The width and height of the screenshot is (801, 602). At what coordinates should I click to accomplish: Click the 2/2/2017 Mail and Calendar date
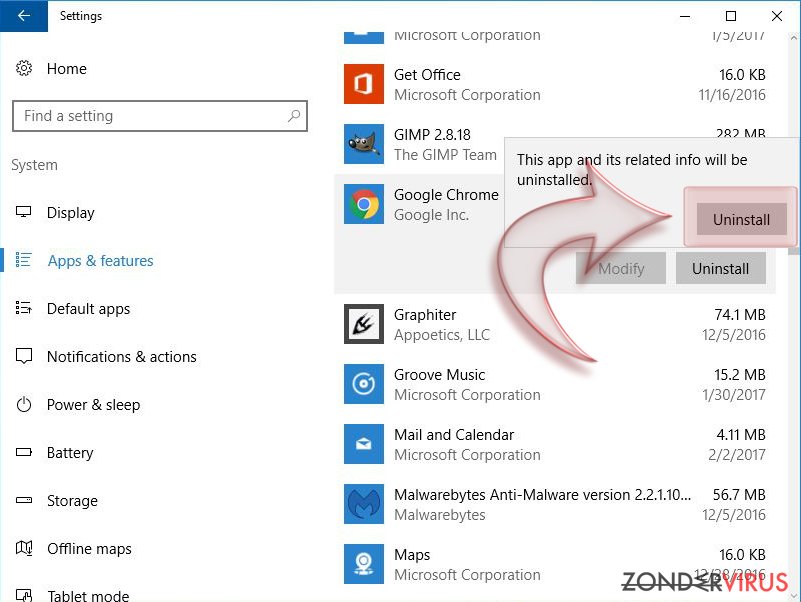pyautogui.click(x=737, y=455)
